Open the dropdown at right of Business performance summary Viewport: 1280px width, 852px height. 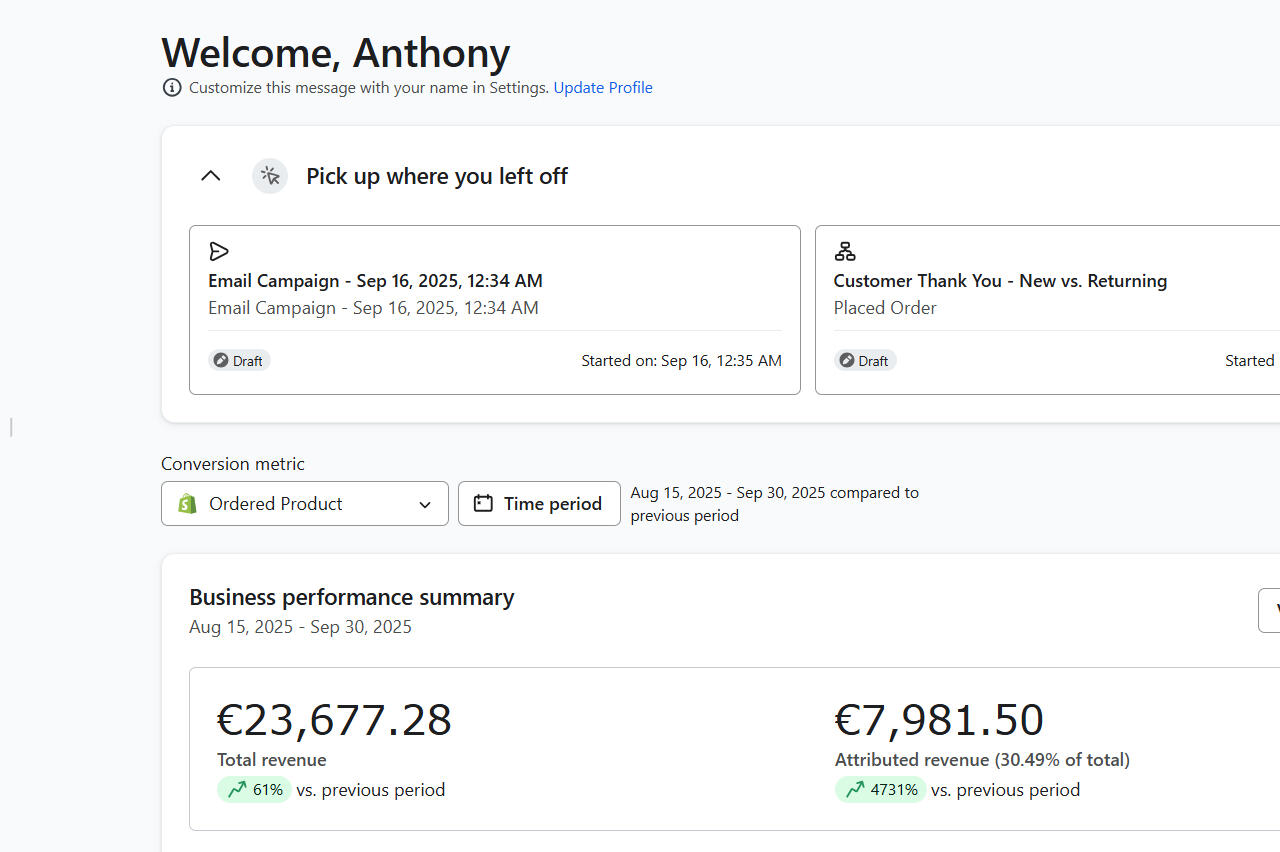pos(1270,611)
